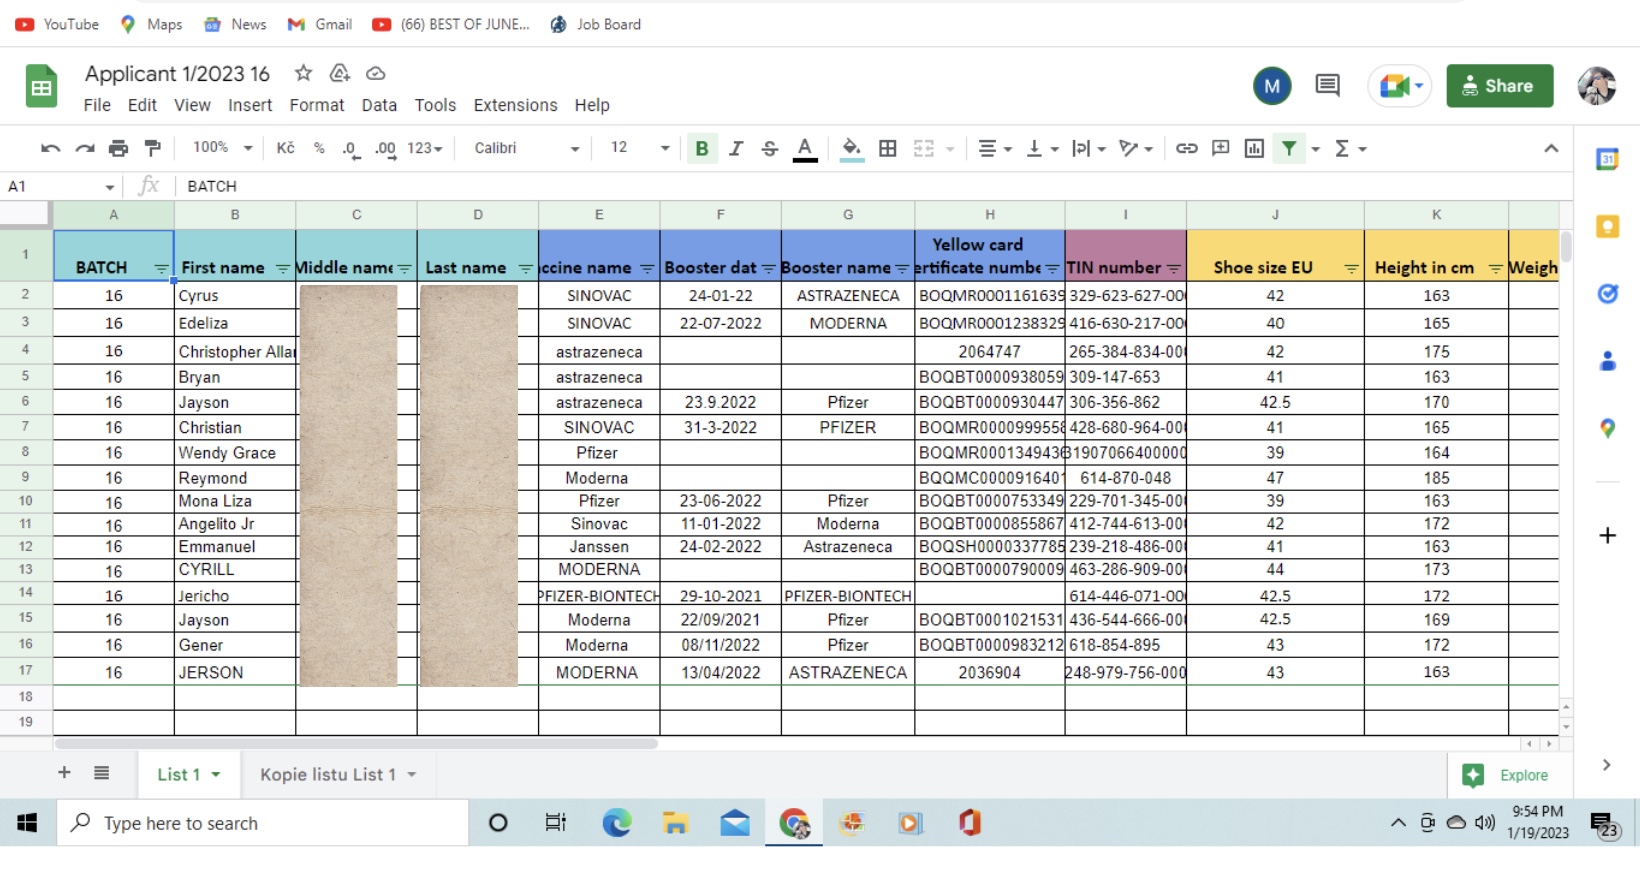Insert a link using the link icon
The width and height of the screenshot is (1640, 882).
coord(1186,148)
